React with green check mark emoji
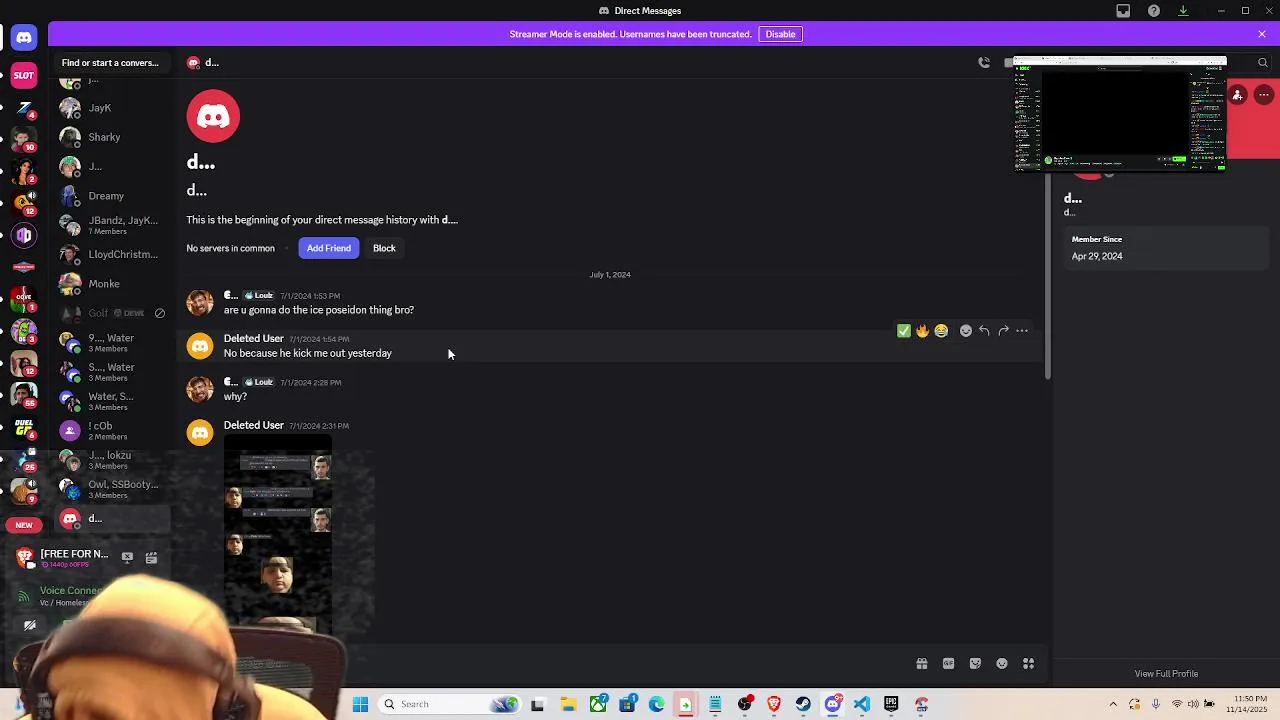Viewport: 1280px width, 720px height. tap(903, 331)
